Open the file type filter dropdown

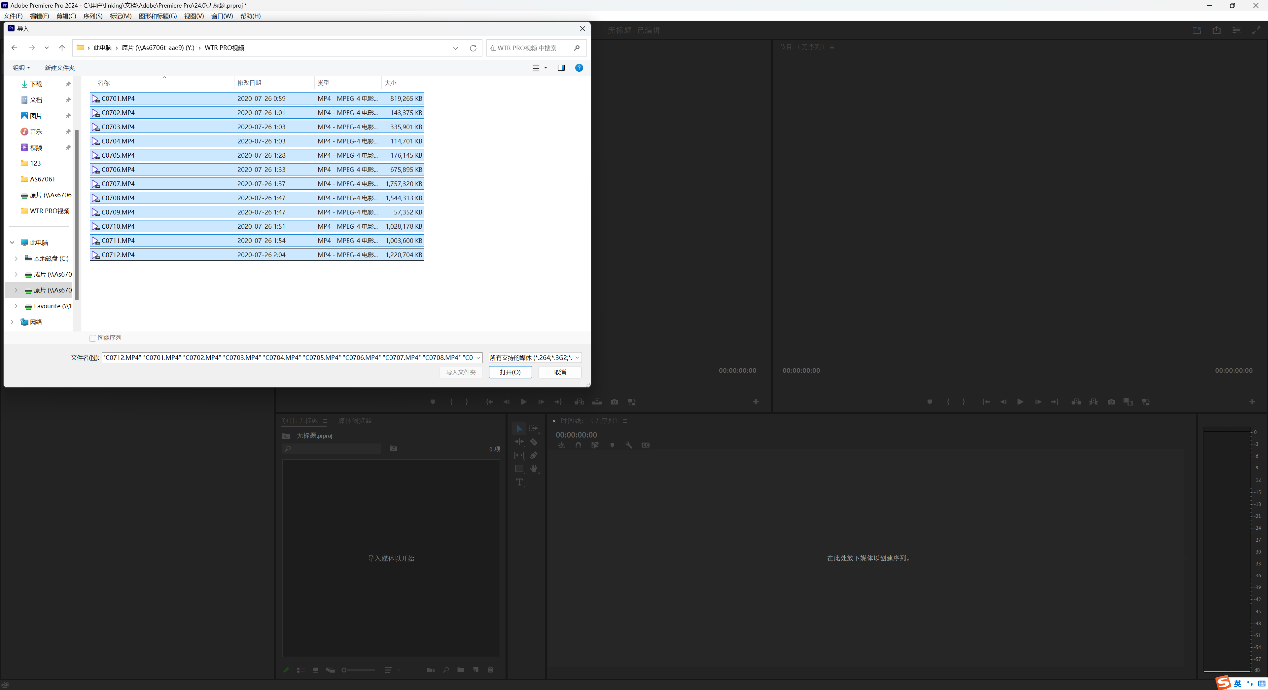point(534,357)
